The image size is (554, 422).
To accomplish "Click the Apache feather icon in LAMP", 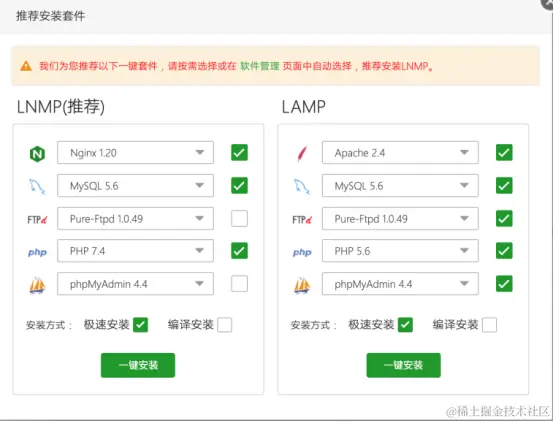I will point(301,154).
